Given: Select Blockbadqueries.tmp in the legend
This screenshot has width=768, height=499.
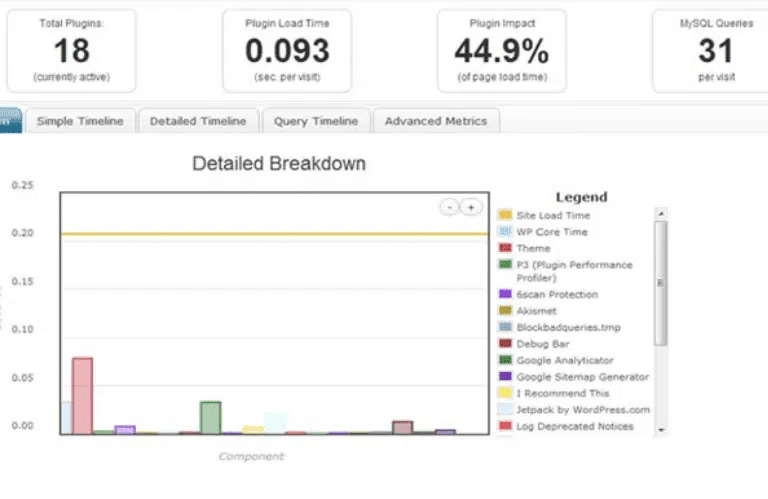Looking at the screenshot, I should click(x=505, y=327).
